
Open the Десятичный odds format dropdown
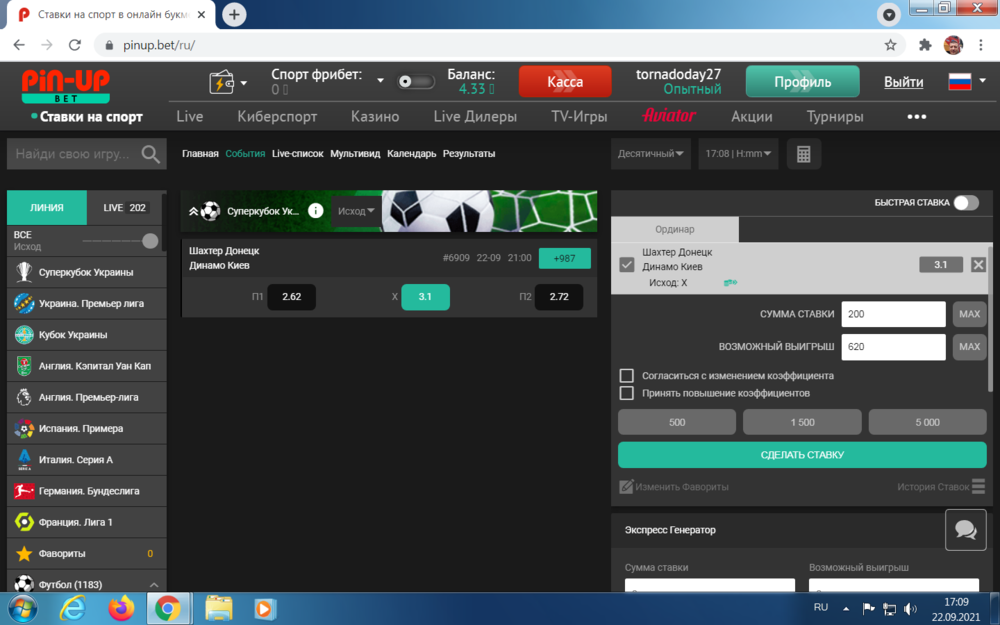(651, 154)
